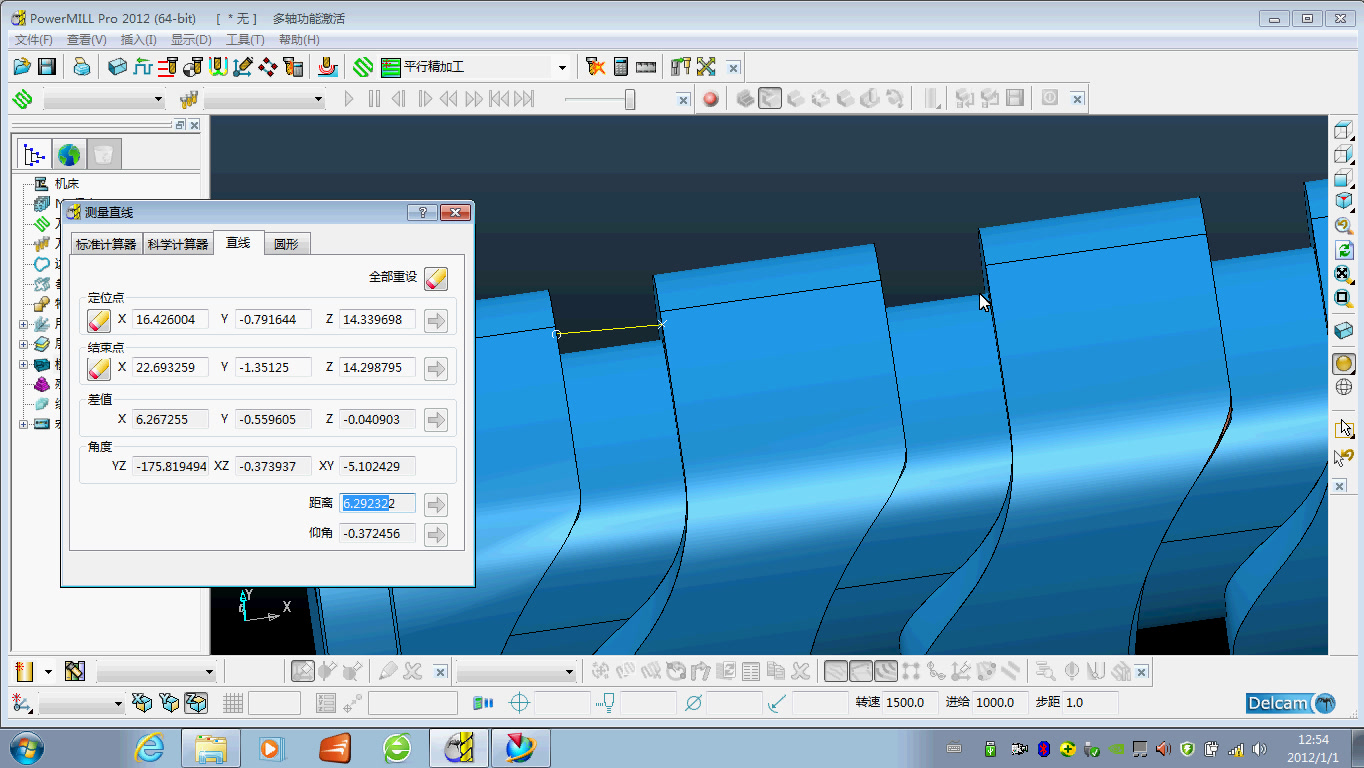Open the 工具(T) menu
The width and height of the screenshot is (1364, 768).
245,40
